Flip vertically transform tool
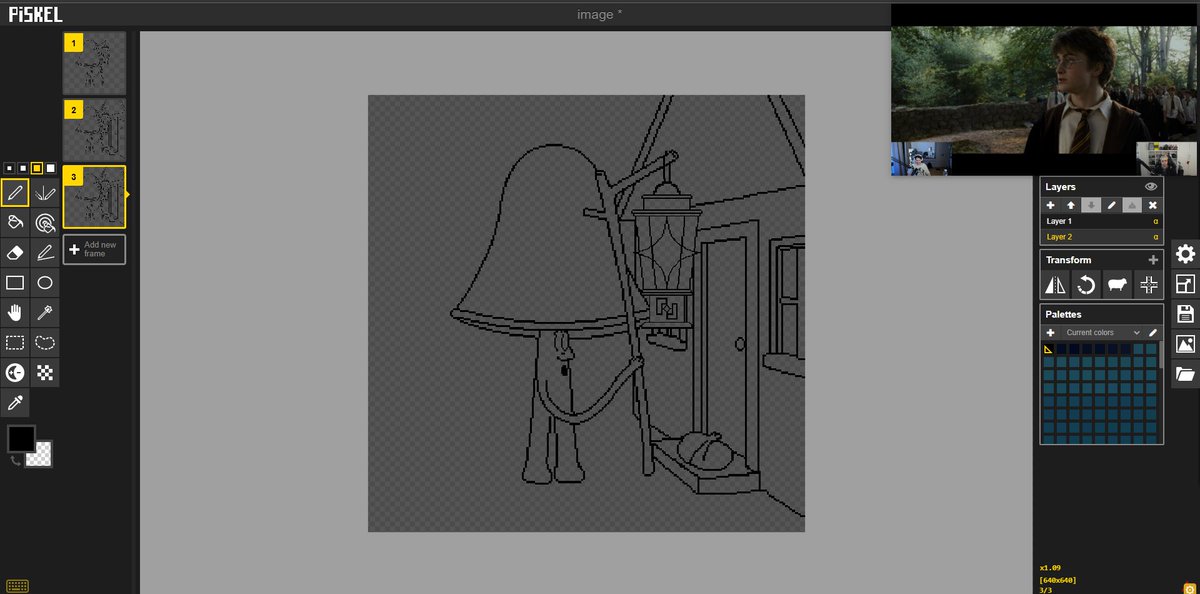 pyautogui.click(x=1056, y=285)
